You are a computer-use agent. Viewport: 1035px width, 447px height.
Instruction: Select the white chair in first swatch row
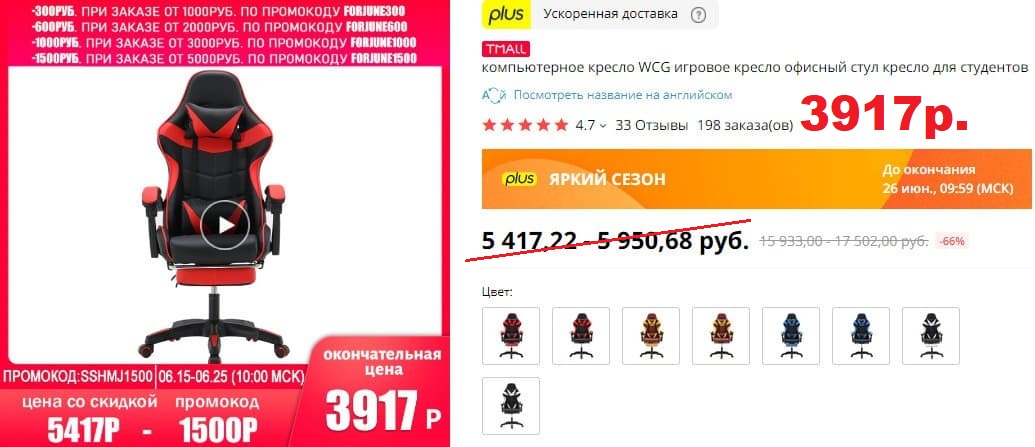tap(931, 336)
